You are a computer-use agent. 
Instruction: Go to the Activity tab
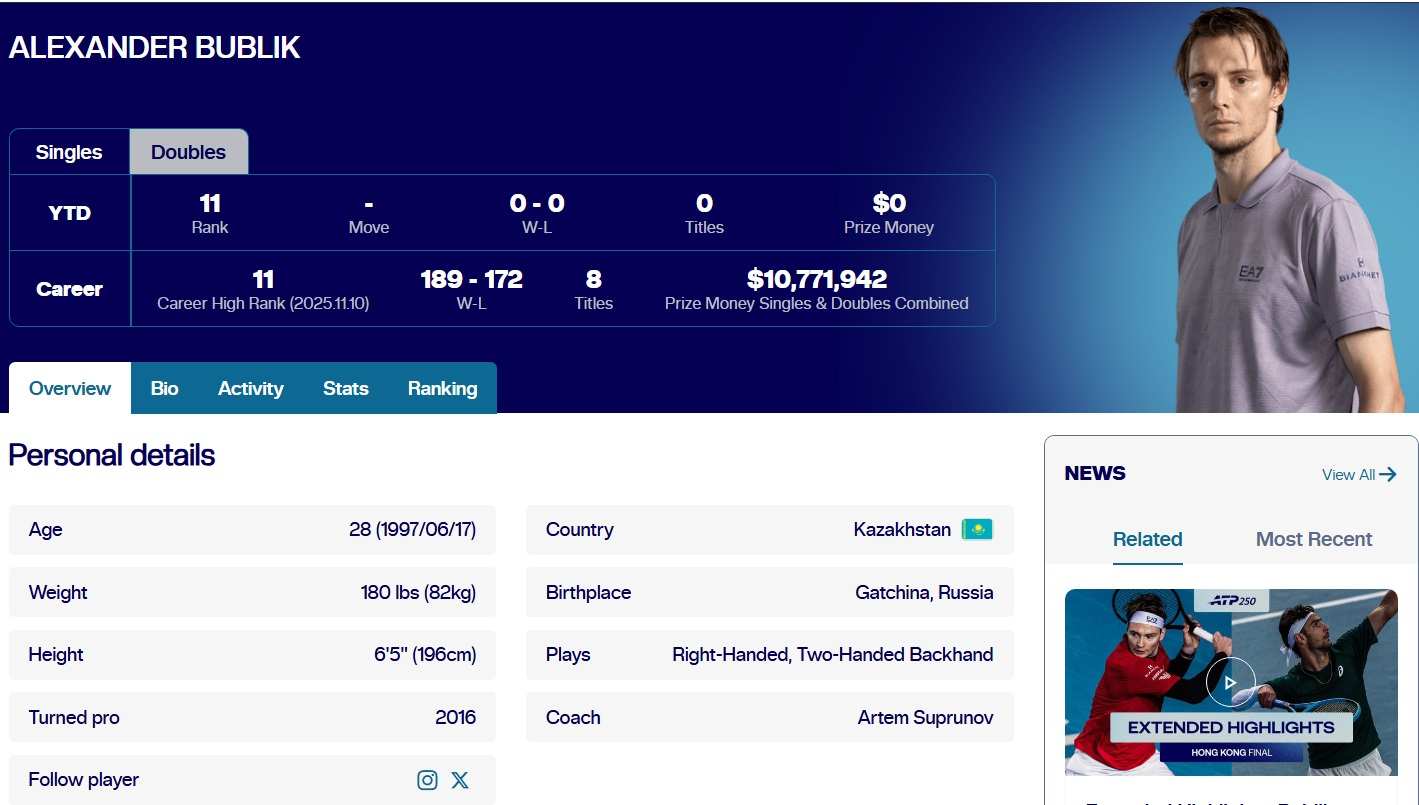point(250,388)
